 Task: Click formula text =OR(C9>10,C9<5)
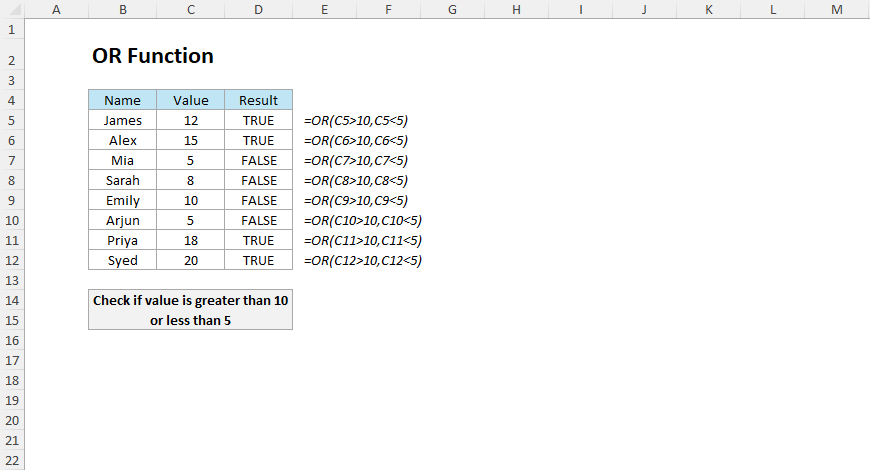pyautogui.click(x=356, y=200)
